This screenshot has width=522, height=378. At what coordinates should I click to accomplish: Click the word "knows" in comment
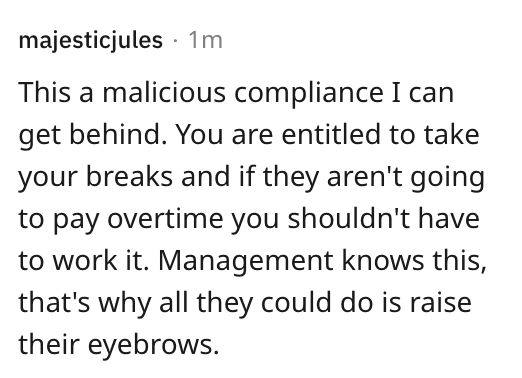pos(383,260)
